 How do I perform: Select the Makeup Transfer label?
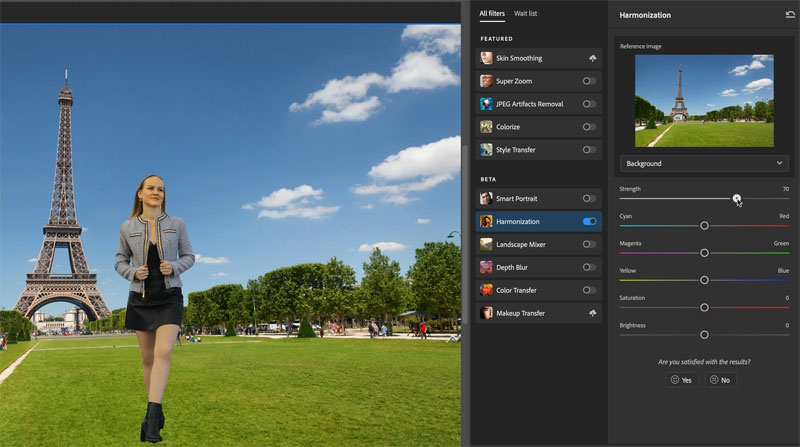point(520,313)
